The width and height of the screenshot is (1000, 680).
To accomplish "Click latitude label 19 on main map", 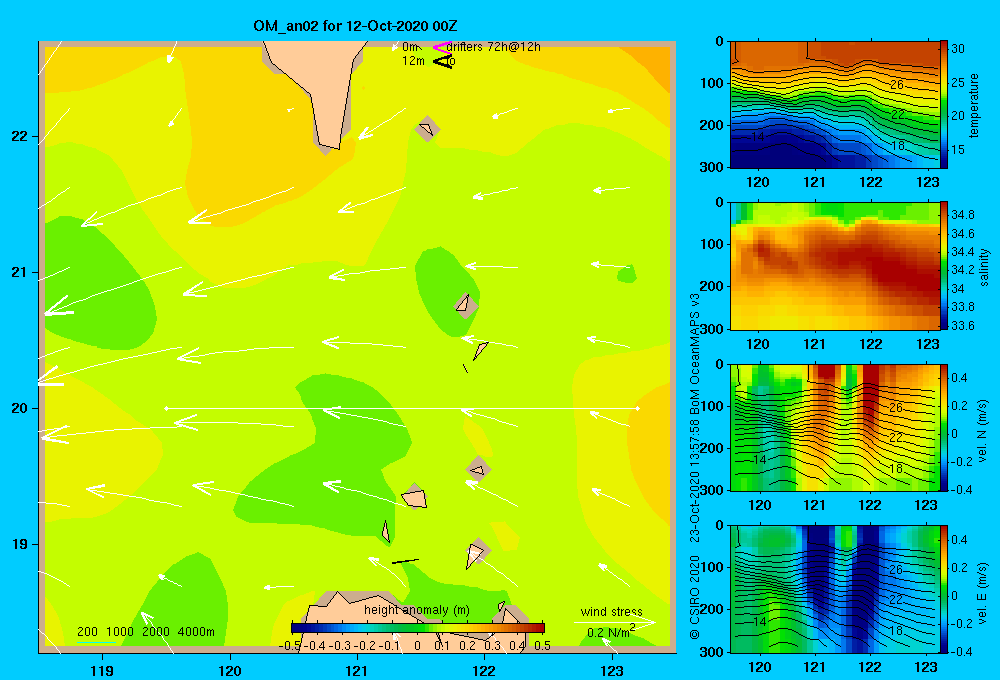I will 20,544.
